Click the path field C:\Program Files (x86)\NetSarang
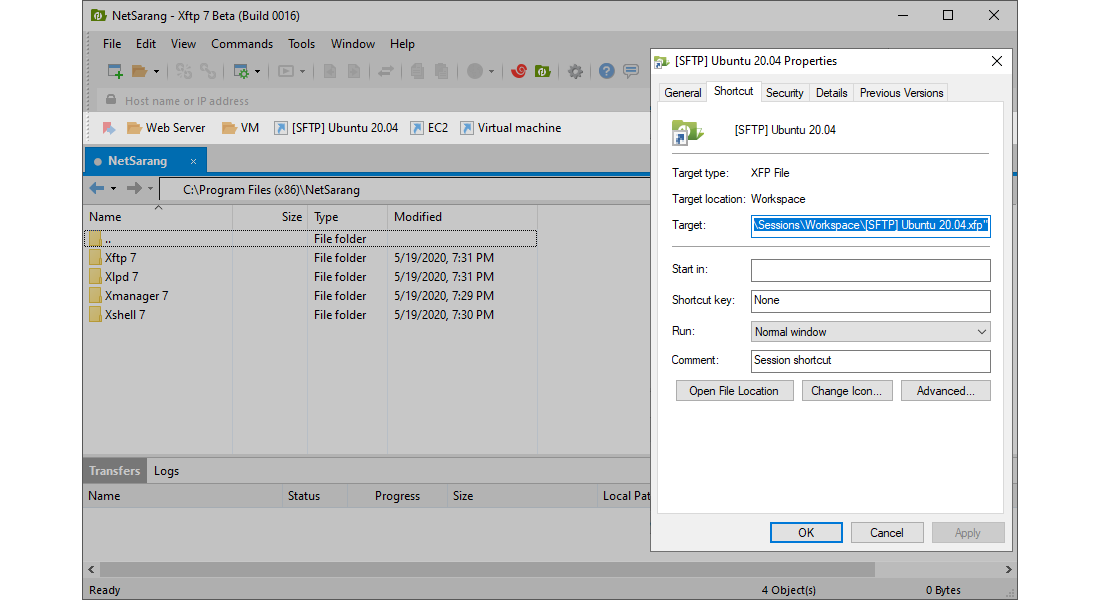1100x600 pixels. tap(405, 189)
